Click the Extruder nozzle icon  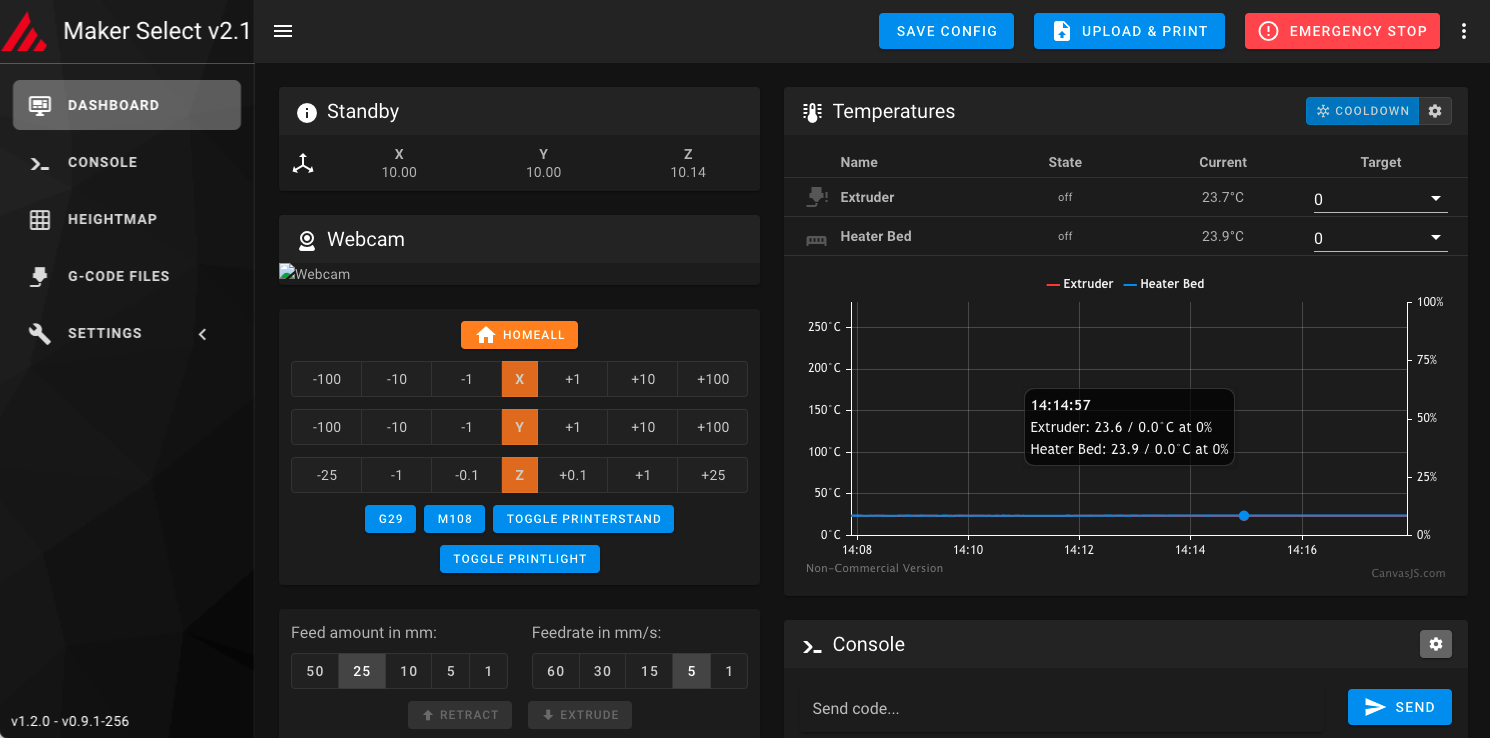coord(817,198)
